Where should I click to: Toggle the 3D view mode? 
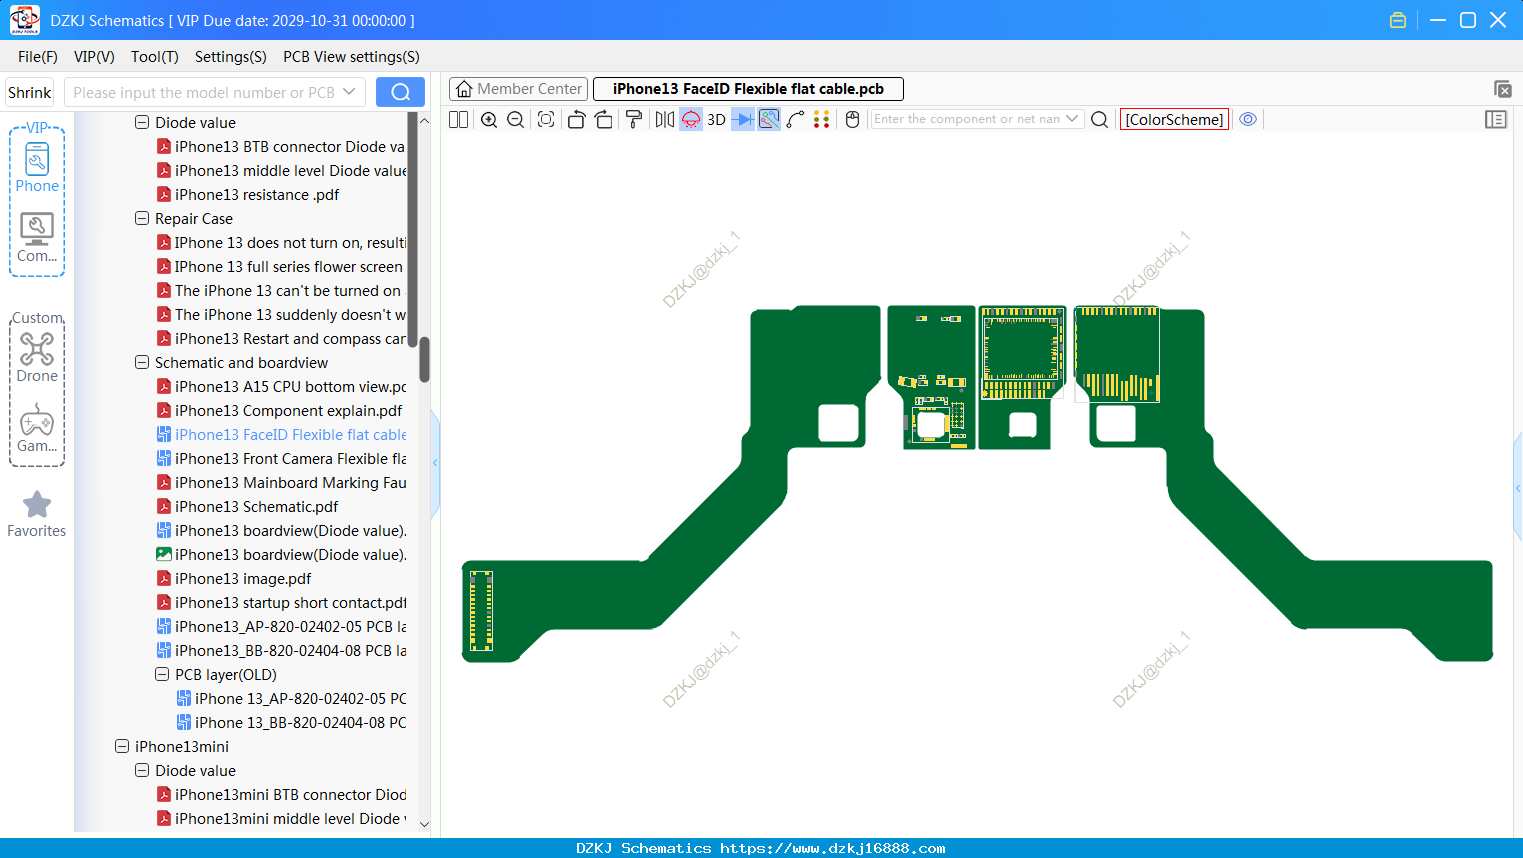coord(716,120)
